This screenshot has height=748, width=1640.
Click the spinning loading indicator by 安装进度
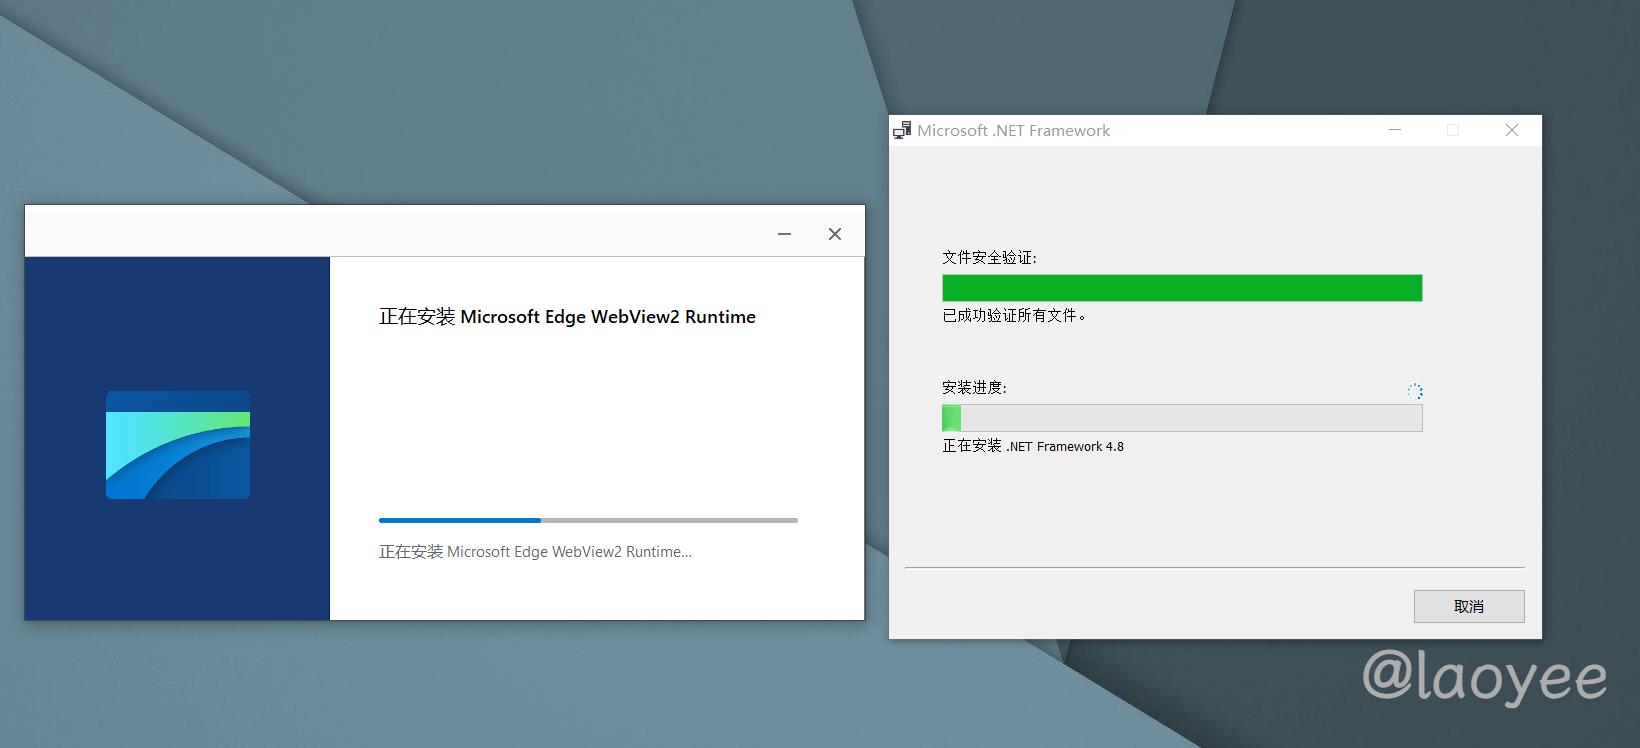tap(1414, 391)
